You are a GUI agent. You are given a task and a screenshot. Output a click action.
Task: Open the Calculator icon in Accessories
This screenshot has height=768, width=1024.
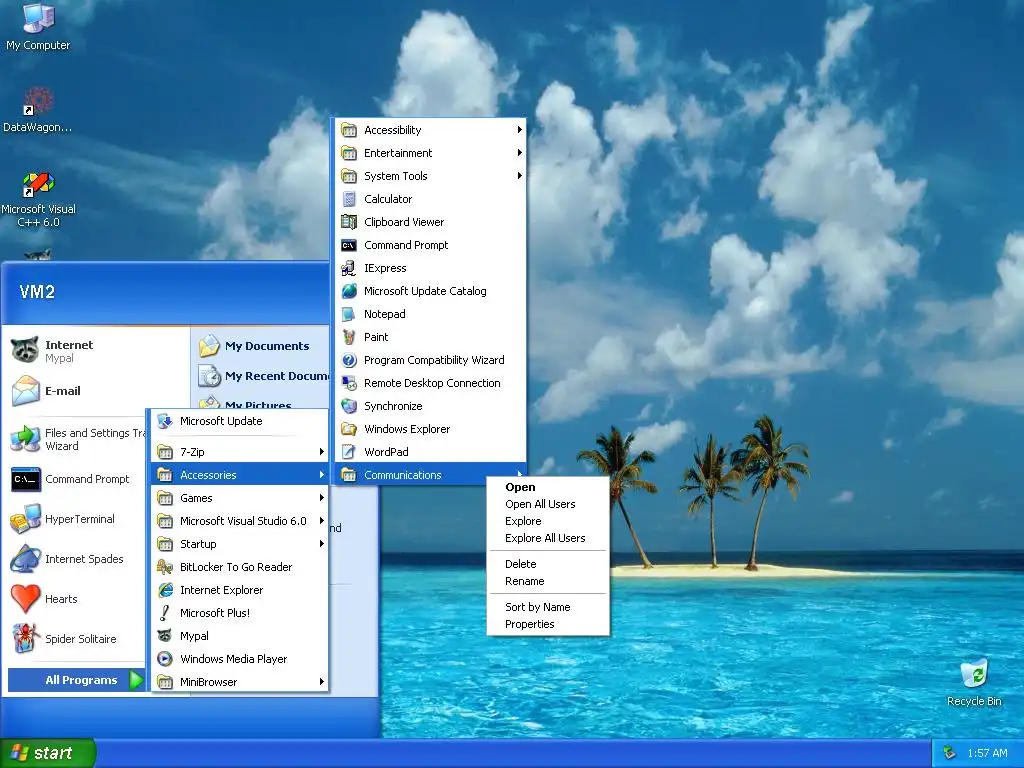pyautogui.click(x=349, y=199)
